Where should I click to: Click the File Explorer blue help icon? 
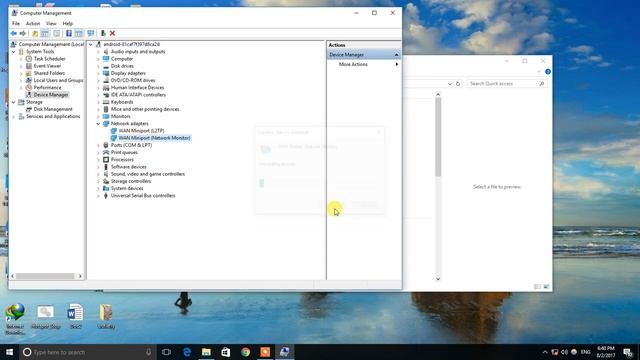click(548, 72)
